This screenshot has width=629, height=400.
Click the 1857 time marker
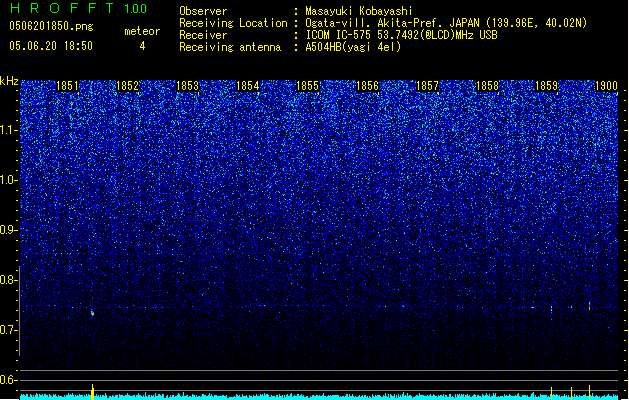428,86
